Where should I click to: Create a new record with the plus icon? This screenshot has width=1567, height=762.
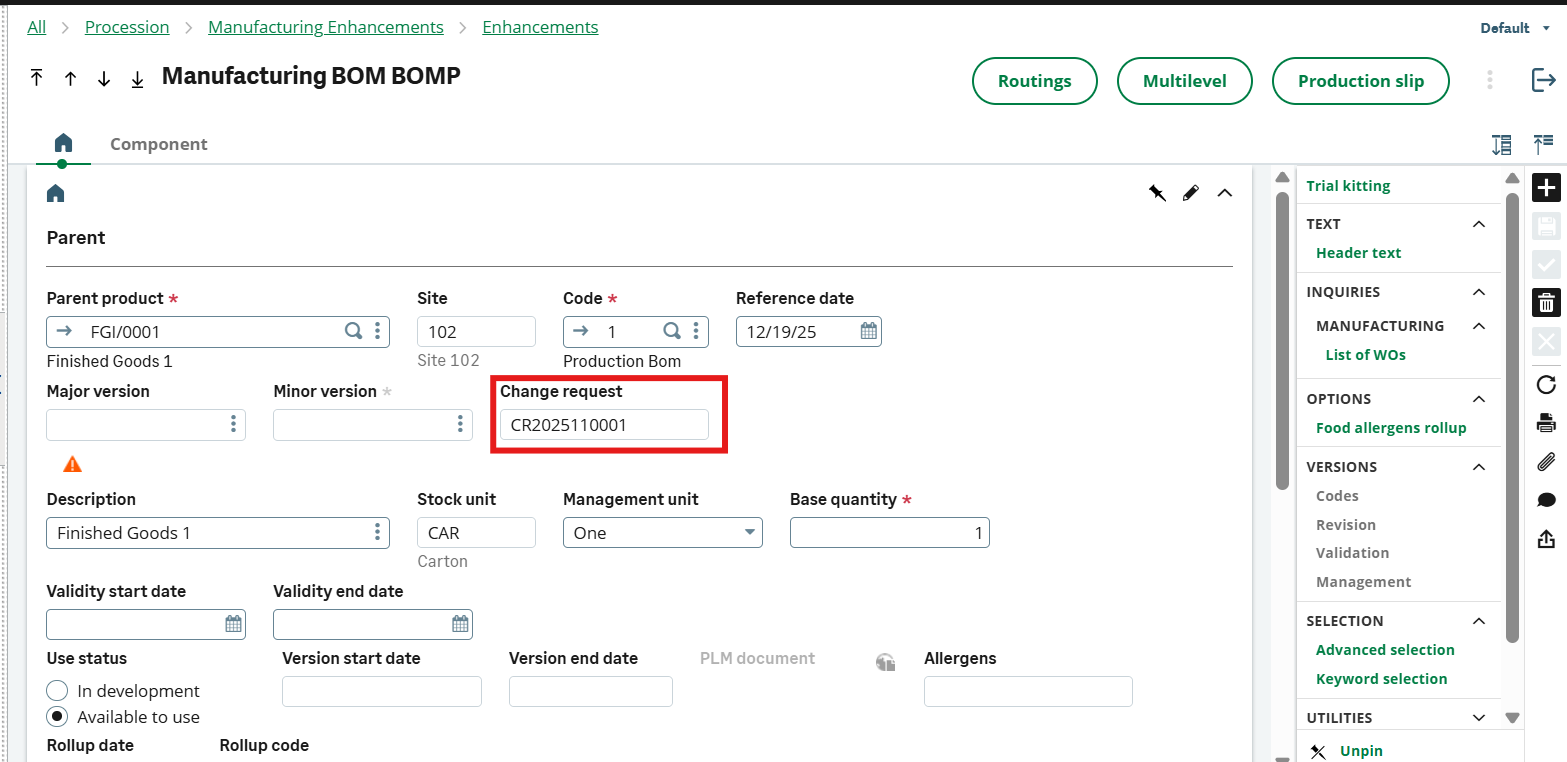coord(1546,187)
